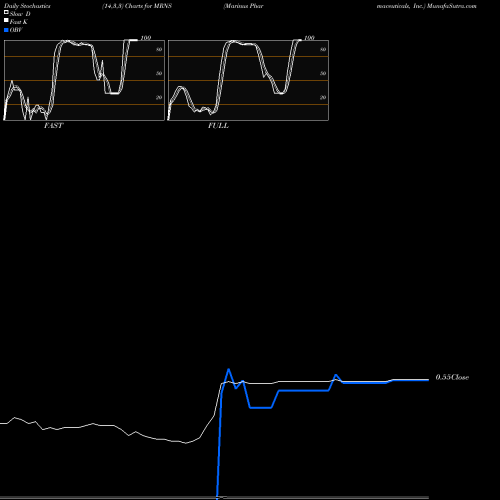
Task: Click the blue OBV legend swatch
Action: point(6,30)
